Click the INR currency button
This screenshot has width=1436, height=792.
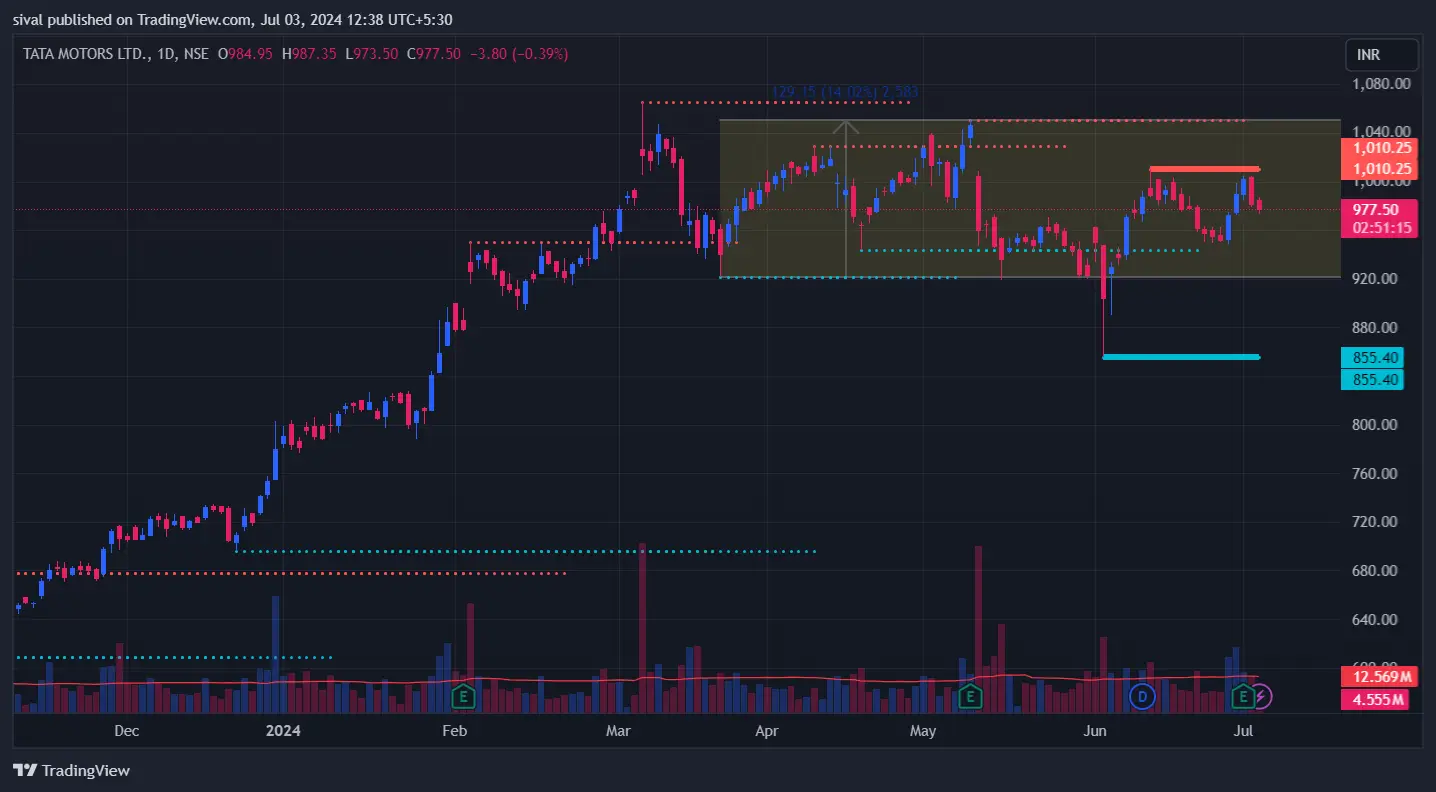[x=1382, y=56]
